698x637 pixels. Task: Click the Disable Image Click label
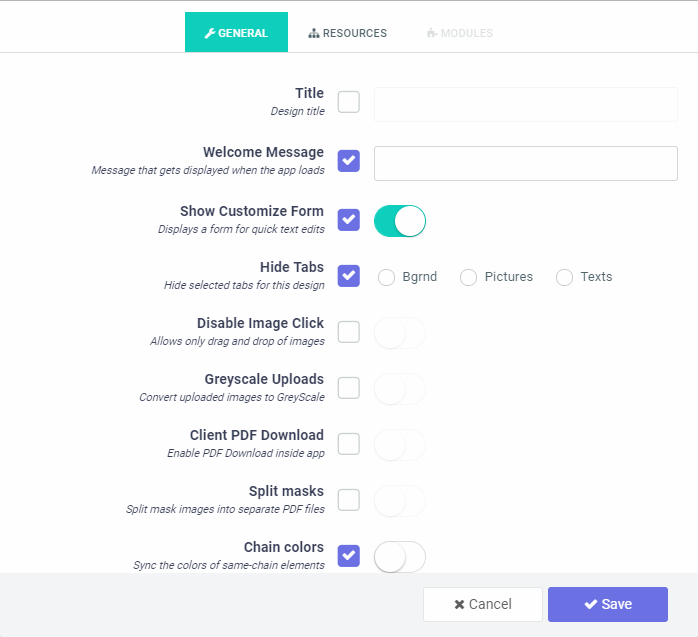[260, 323]
